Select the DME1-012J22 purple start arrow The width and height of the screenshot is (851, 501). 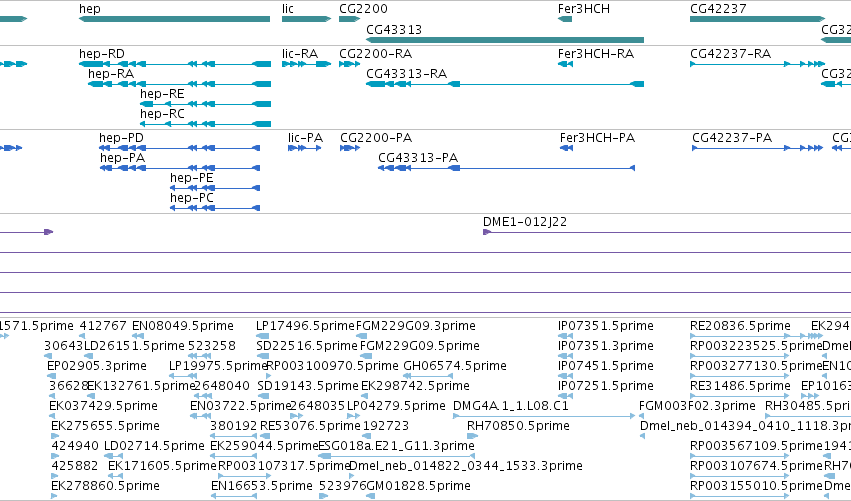pyautogui.click(x=487, y=232)
